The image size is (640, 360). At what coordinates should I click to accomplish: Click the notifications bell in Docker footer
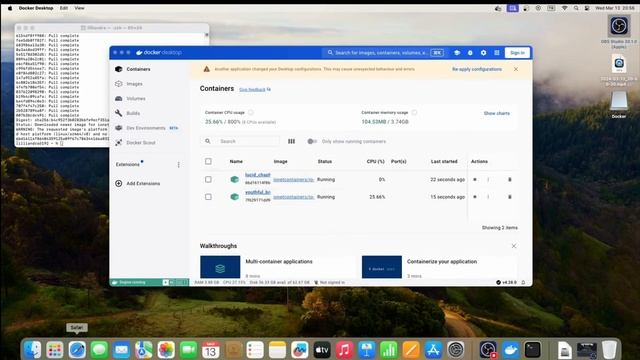[x=523, y=282]
